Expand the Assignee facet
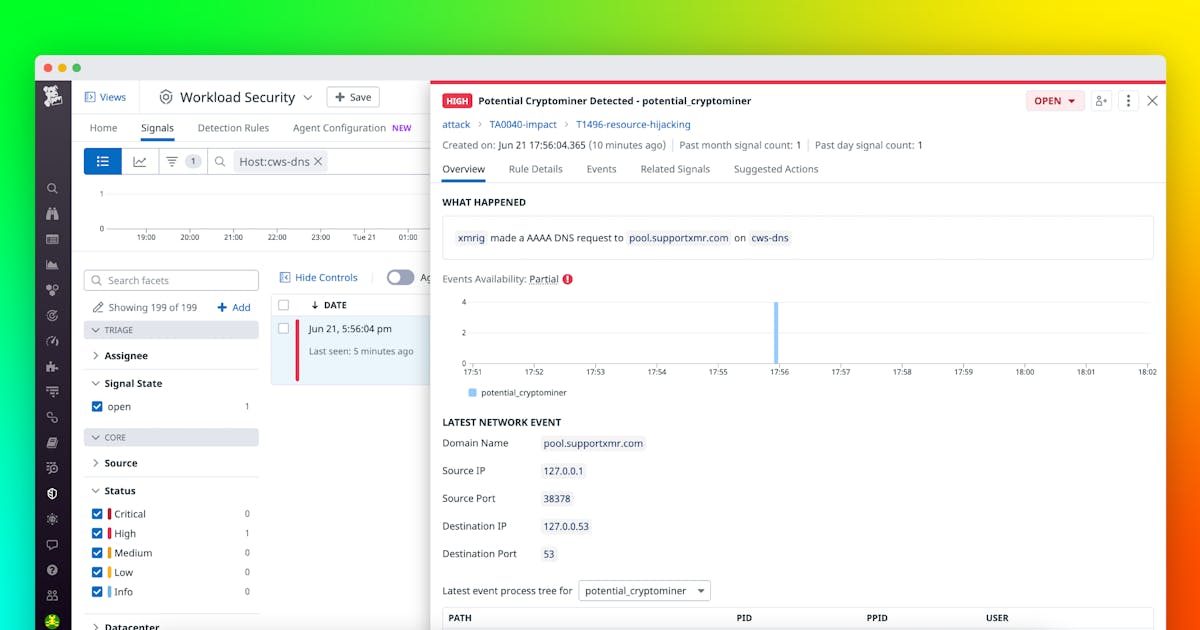Viewport: 1200px width, 630px height. coord(126,356)
